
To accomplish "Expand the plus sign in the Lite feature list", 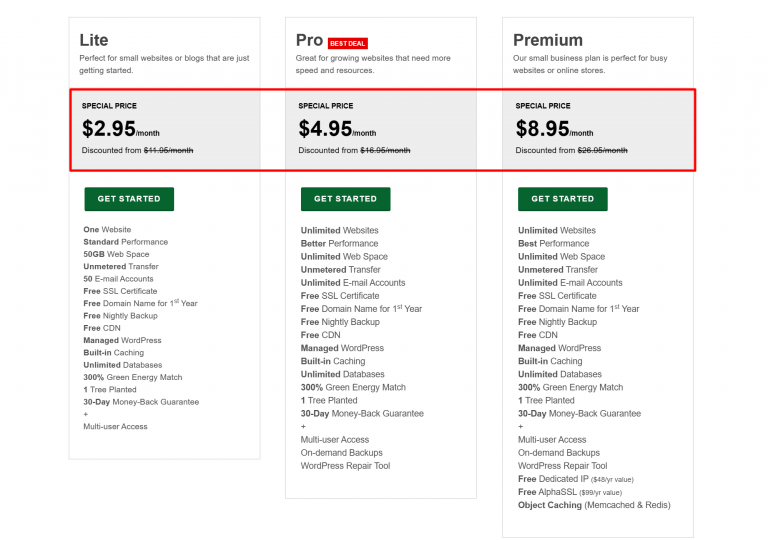I will pyautogui.click(x=86, y=414).
